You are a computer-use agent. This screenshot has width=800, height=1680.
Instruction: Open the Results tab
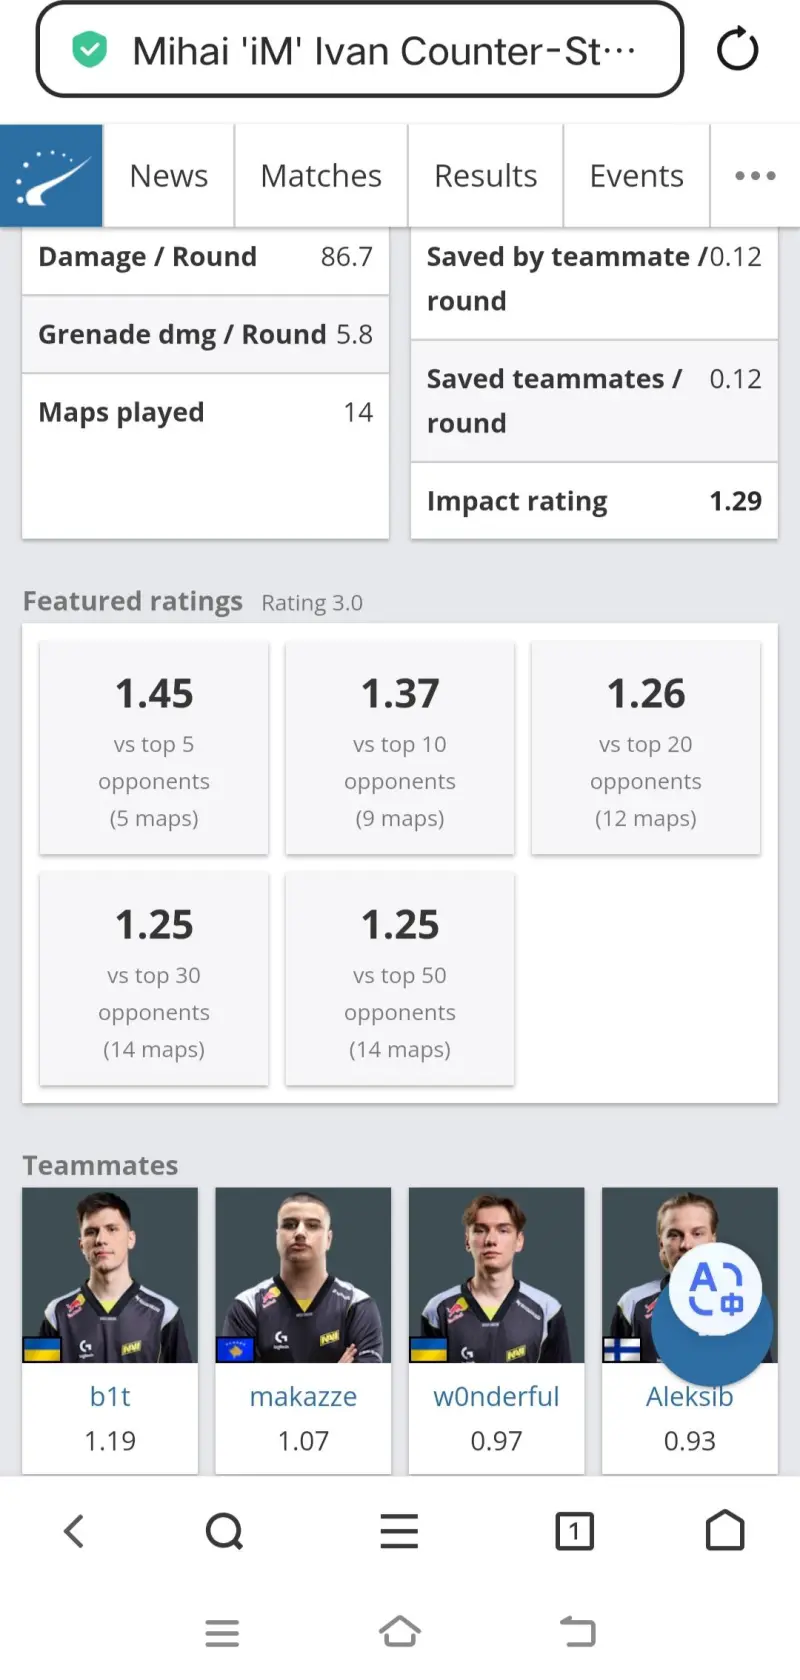coord(485,176)
